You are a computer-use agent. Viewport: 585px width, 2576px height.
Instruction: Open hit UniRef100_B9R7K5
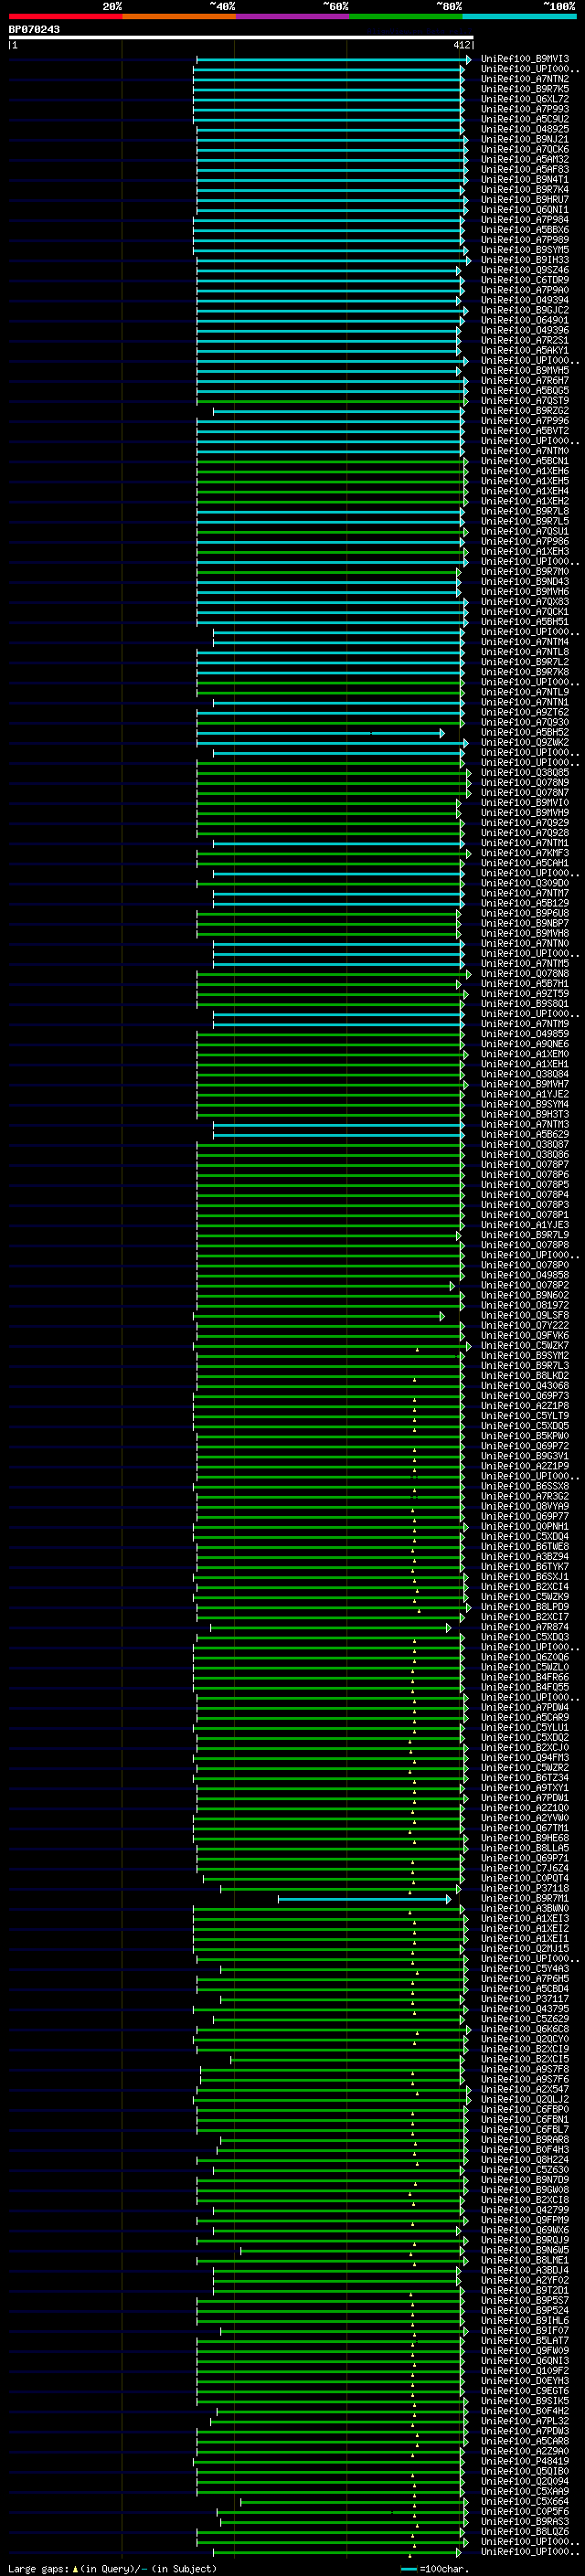(525, 89)
